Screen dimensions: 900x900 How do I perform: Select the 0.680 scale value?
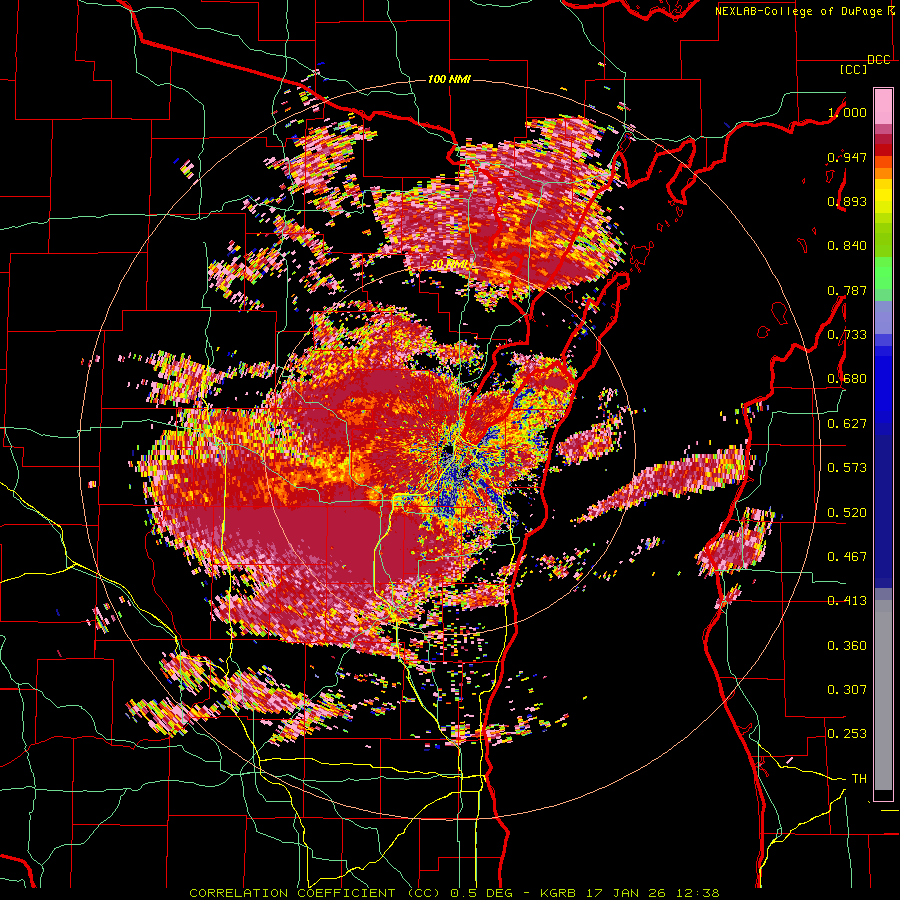click(847, 379)
